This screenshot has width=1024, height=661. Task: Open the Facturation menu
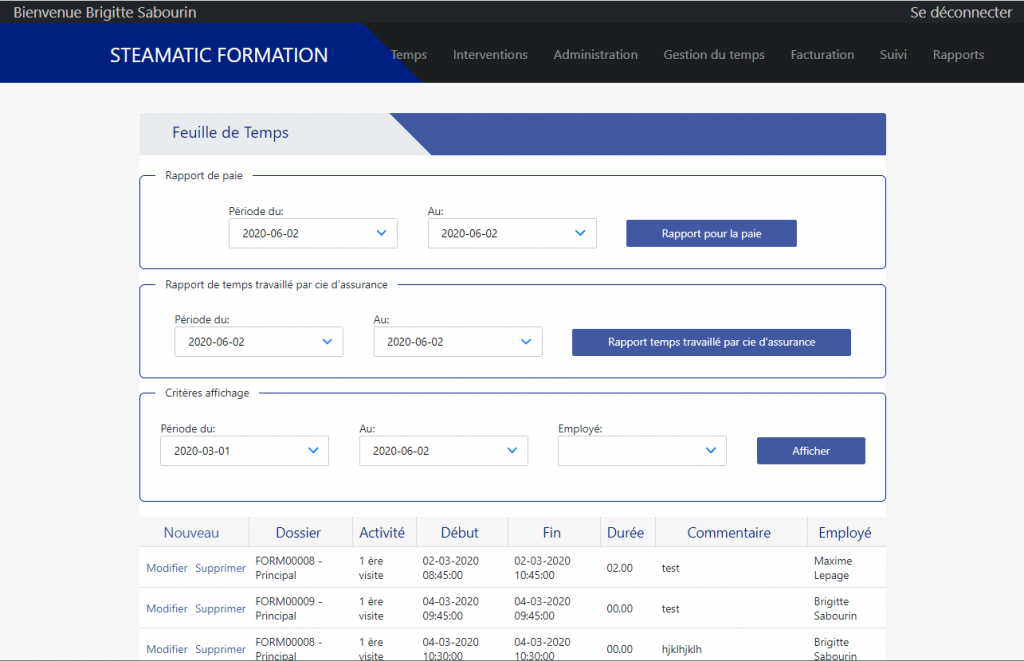coord(822,55)
